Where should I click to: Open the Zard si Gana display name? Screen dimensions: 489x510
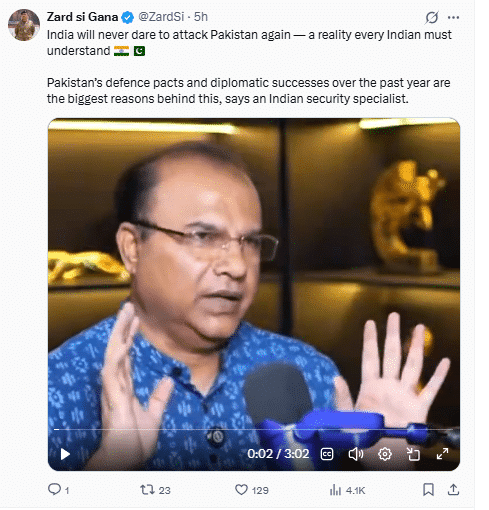[x=82, y=17]
